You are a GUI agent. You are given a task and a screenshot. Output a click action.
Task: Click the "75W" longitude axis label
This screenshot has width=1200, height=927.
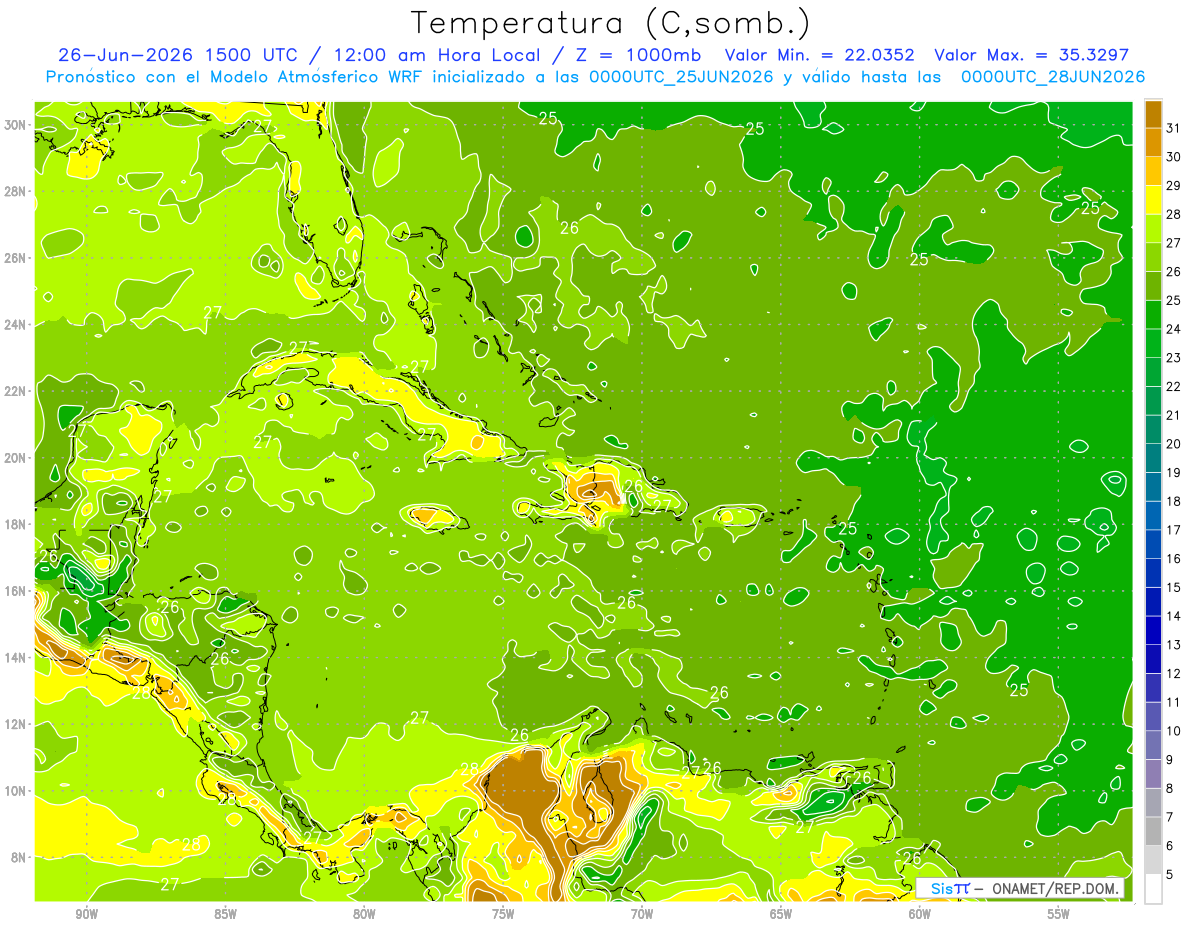(x=503, y=914)
